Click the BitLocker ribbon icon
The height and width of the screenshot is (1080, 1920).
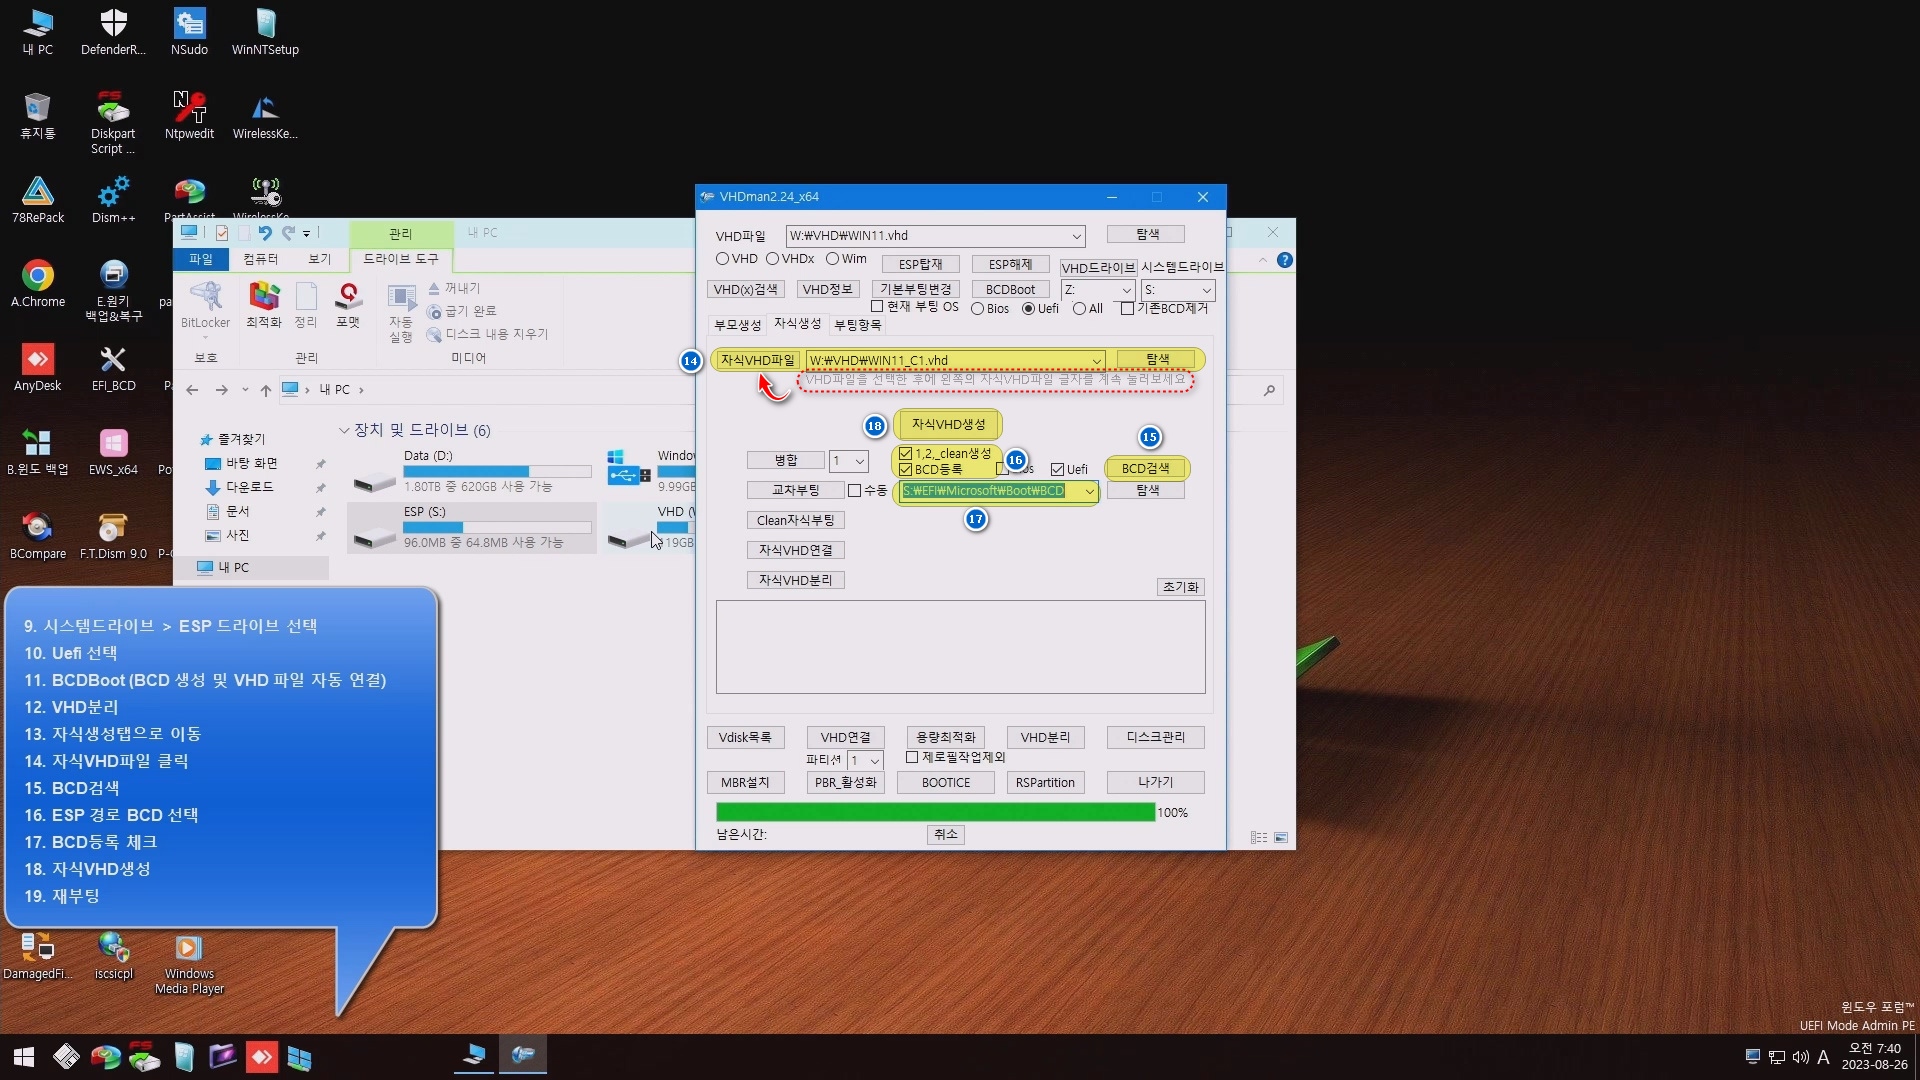[x=205, y=305]
